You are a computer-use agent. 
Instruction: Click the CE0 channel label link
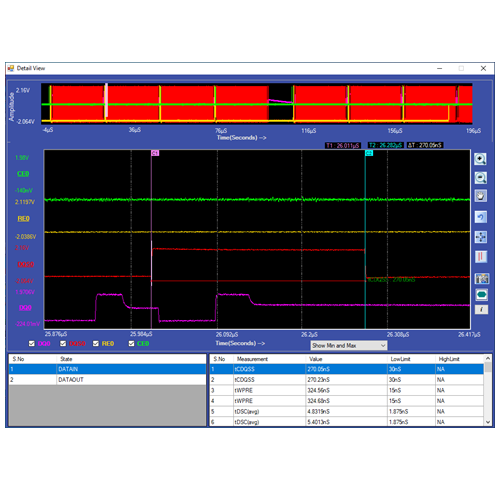[23, 174]
